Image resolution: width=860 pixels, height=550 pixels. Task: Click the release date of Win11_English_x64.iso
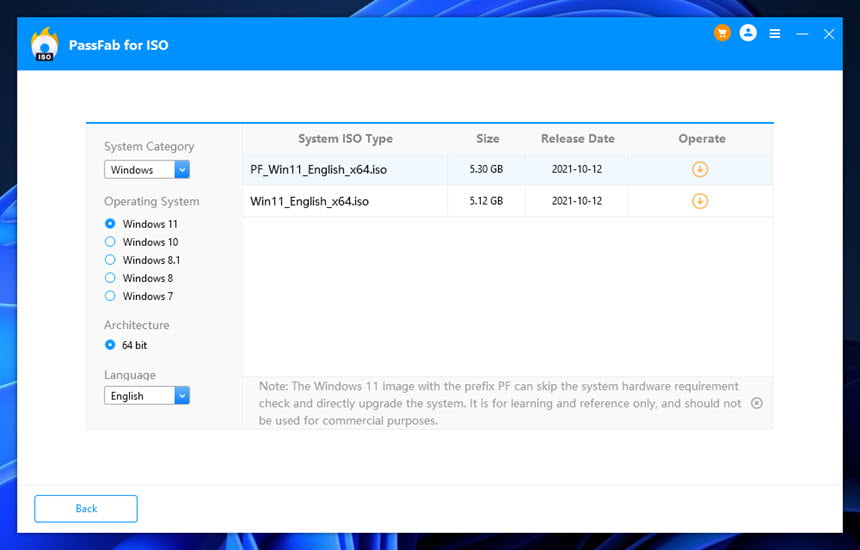point(577,201)
